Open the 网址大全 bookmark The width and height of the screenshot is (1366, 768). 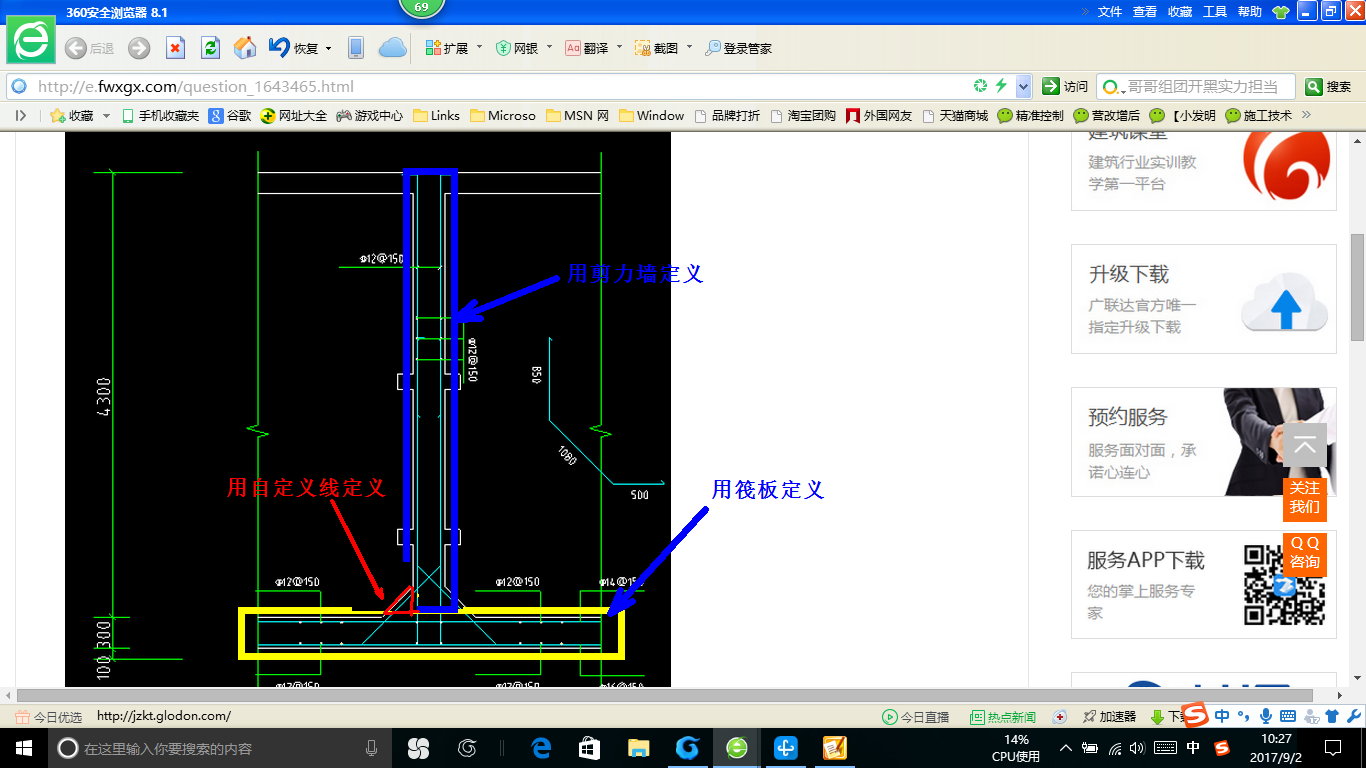tap(294, 115)
